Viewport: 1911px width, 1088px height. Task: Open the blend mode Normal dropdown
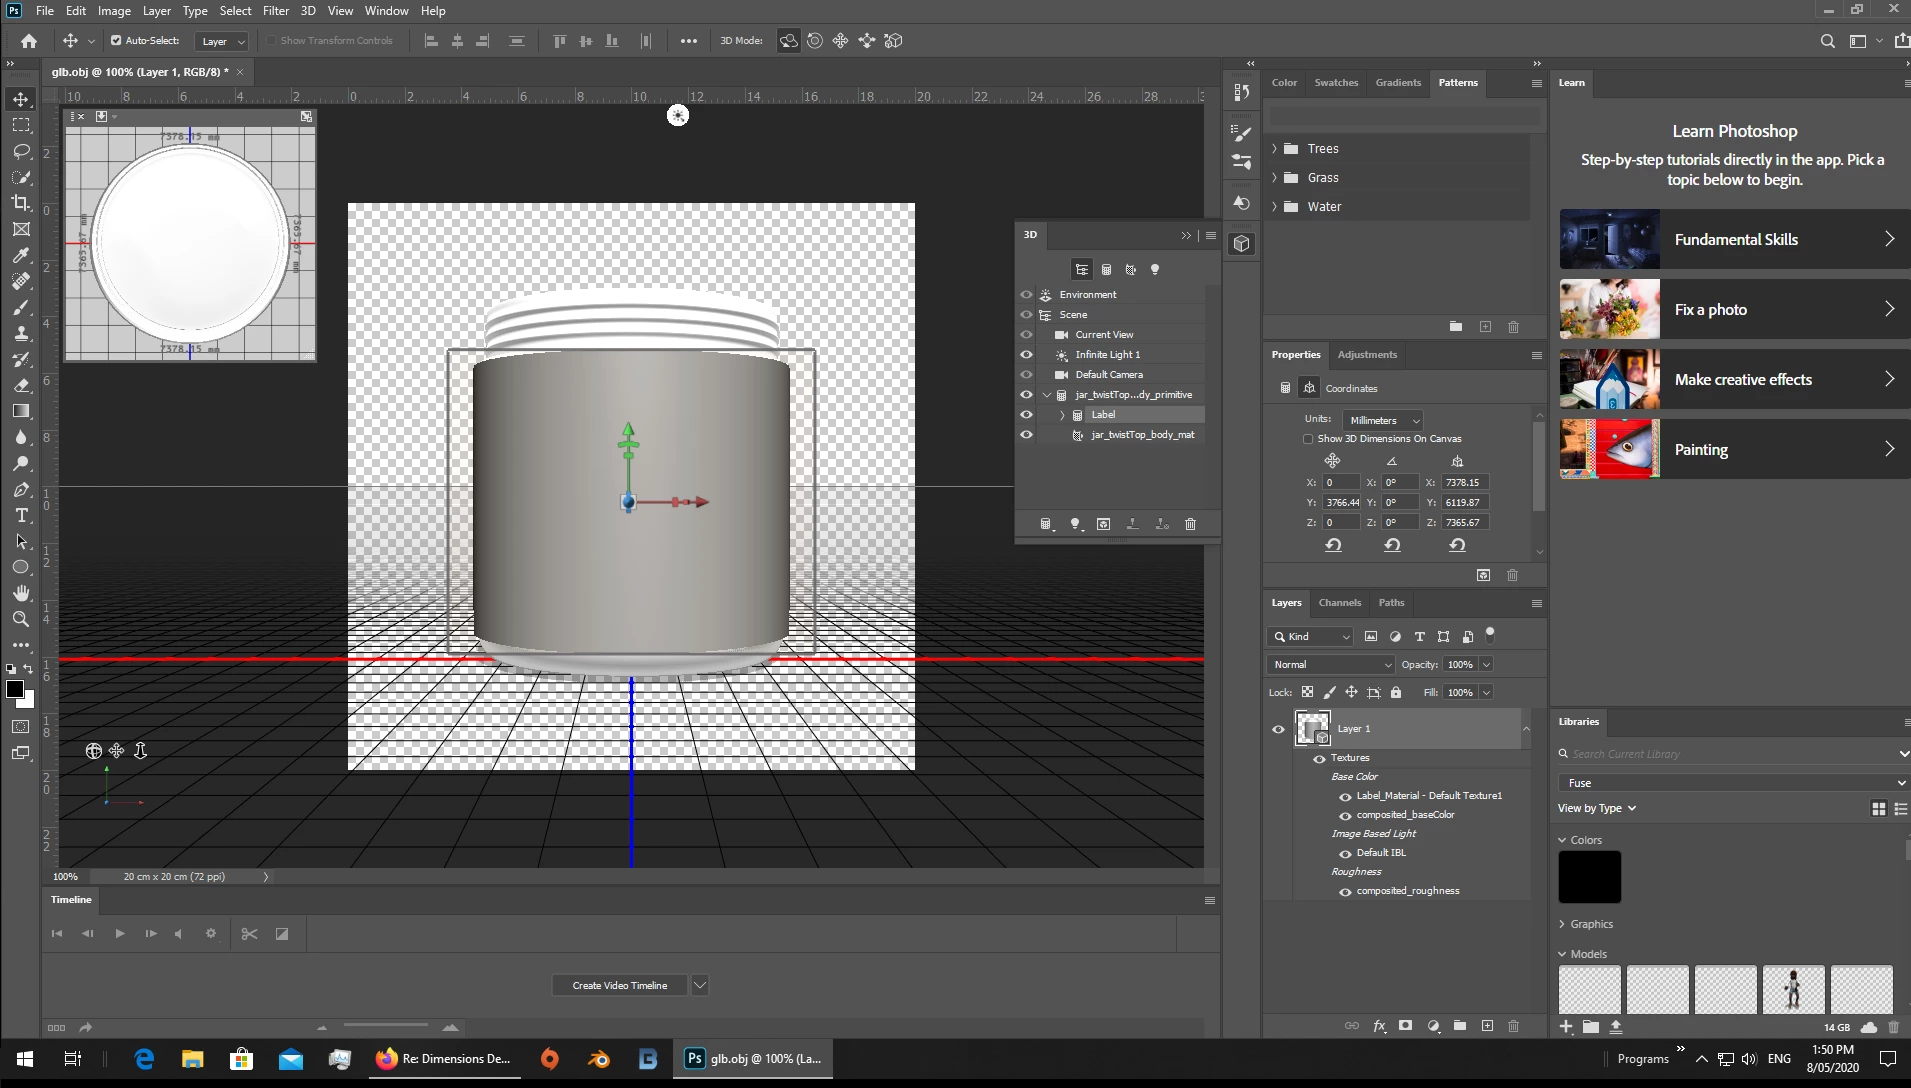[1331, 664]
